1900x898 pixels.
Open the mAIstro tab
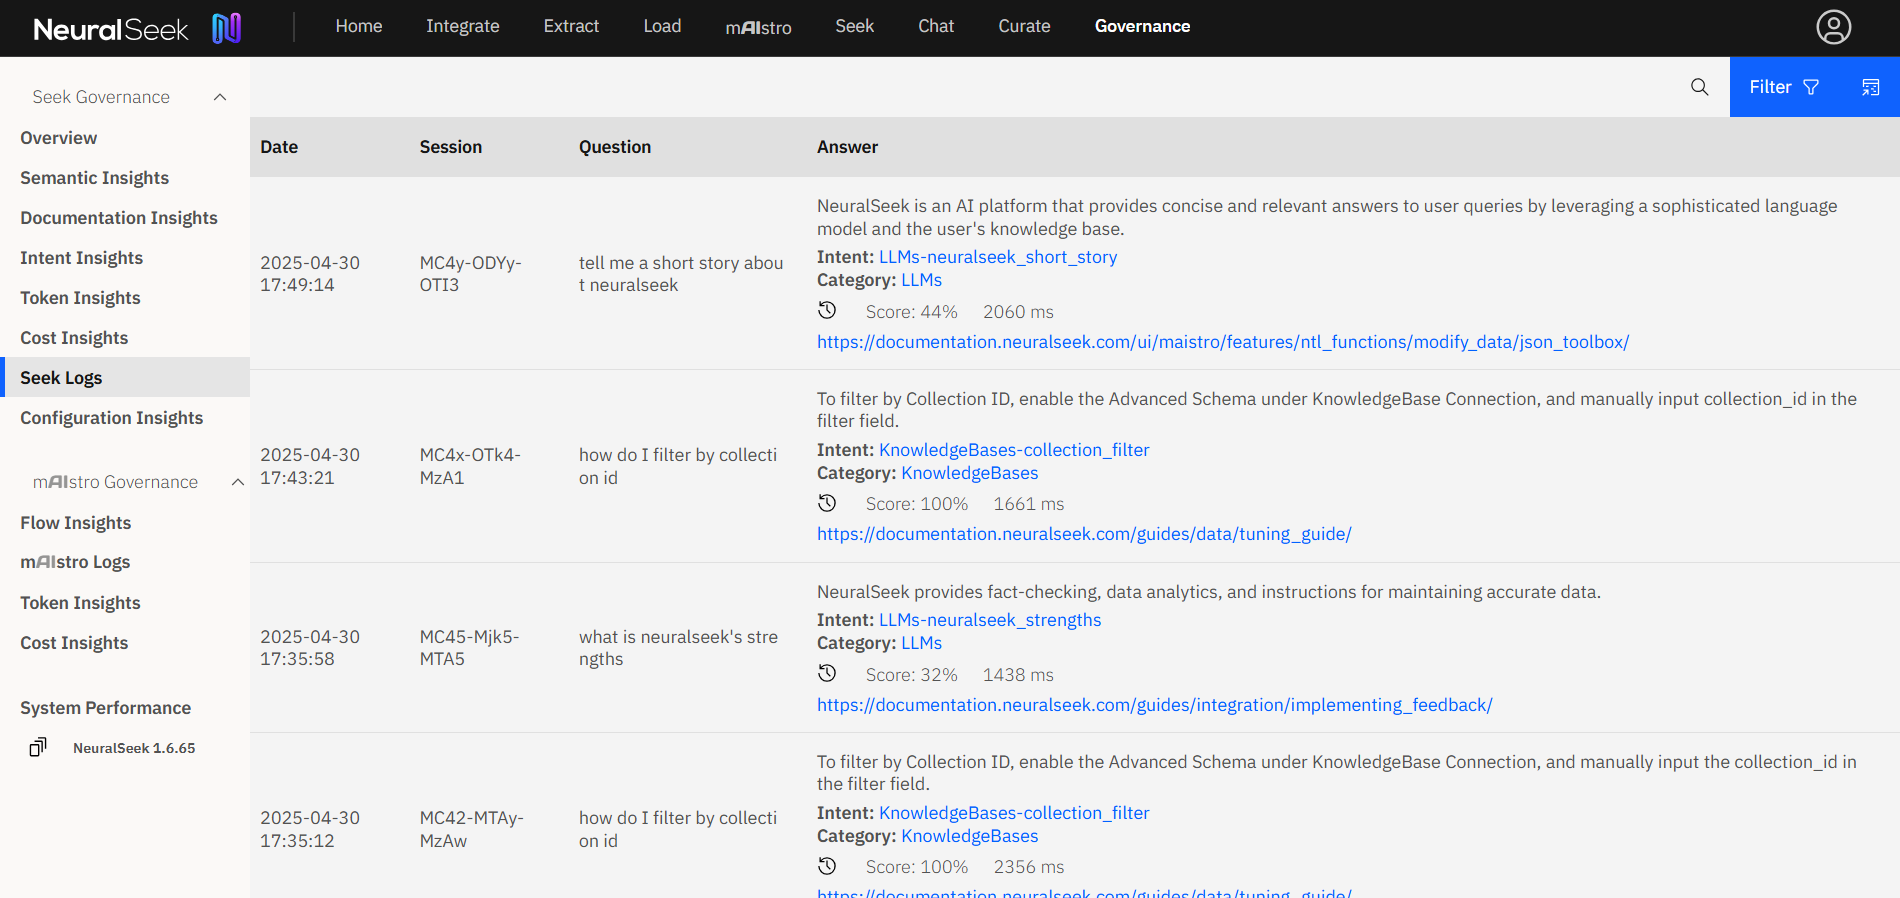coord(758,27)
